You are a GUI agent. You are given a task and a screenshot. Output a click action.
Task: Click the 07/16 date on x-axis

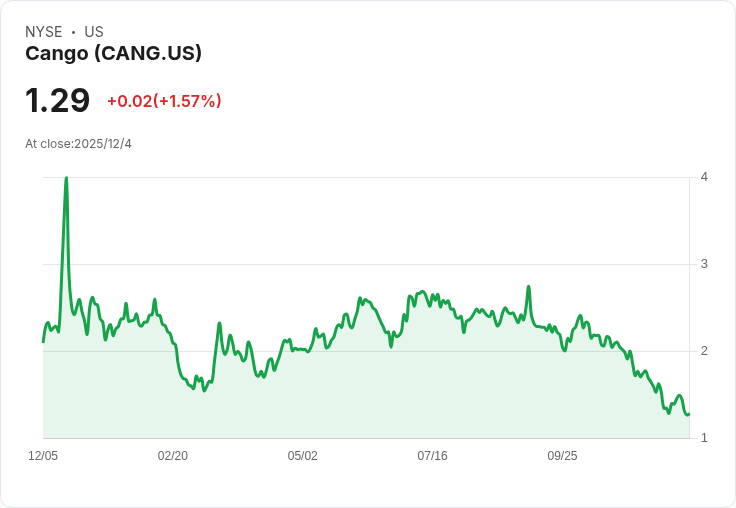click(x=432, y=456)
